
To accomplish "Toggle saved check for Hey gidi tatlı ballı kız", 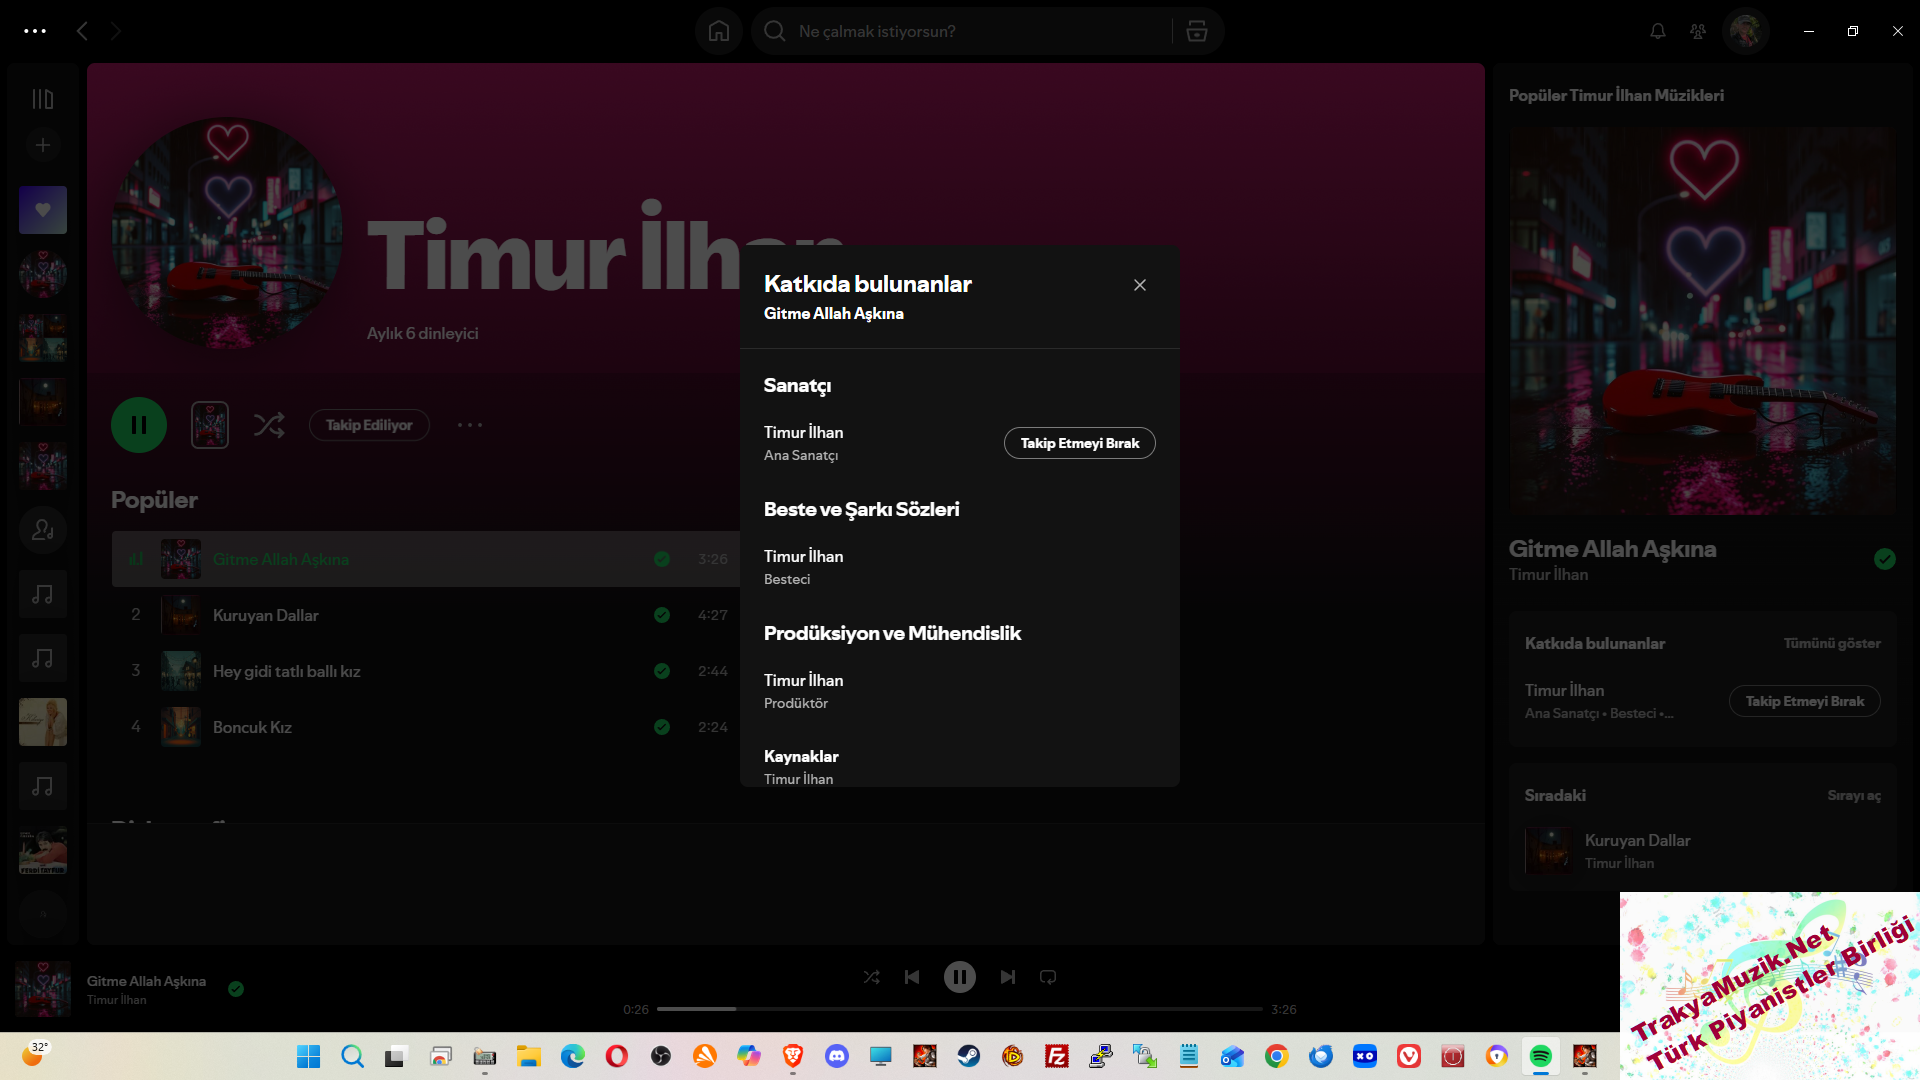I will [x=662, y=671].
